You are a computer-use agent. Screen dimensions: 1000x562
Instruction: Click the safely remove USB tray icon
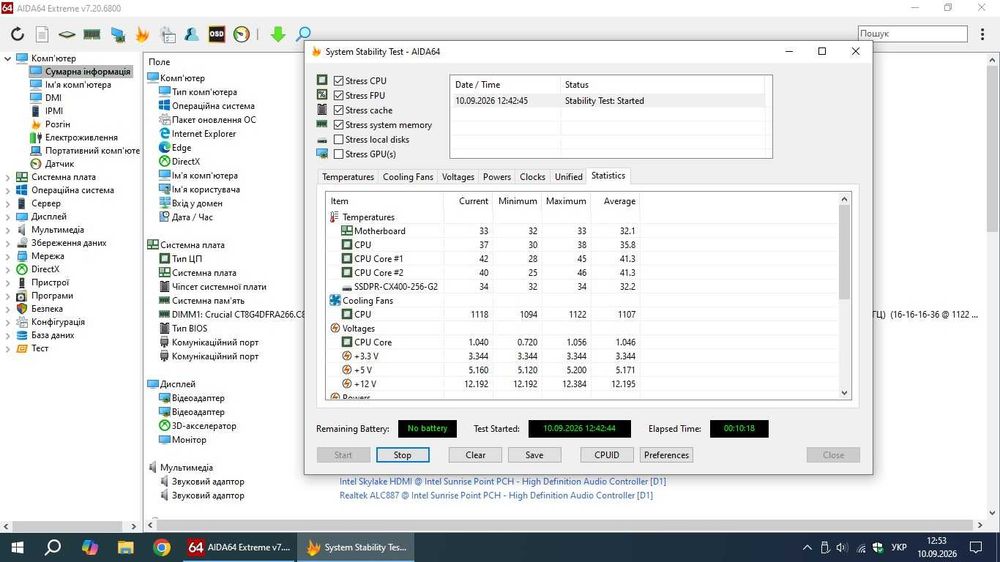coord(825,547)
